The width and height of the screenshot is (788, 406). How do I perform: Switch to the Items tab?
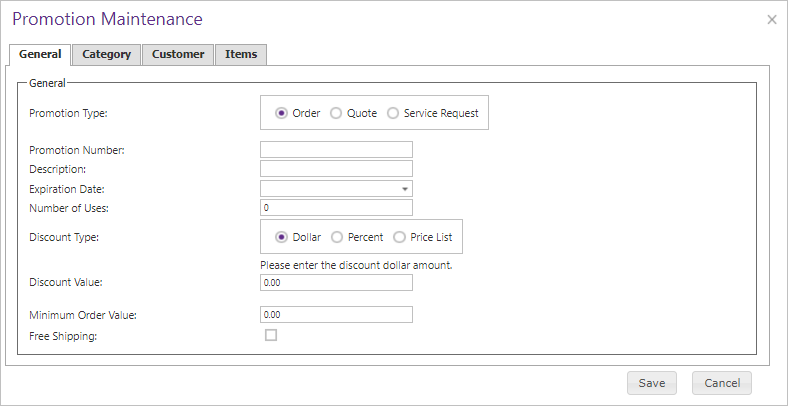tap(240, 55)
